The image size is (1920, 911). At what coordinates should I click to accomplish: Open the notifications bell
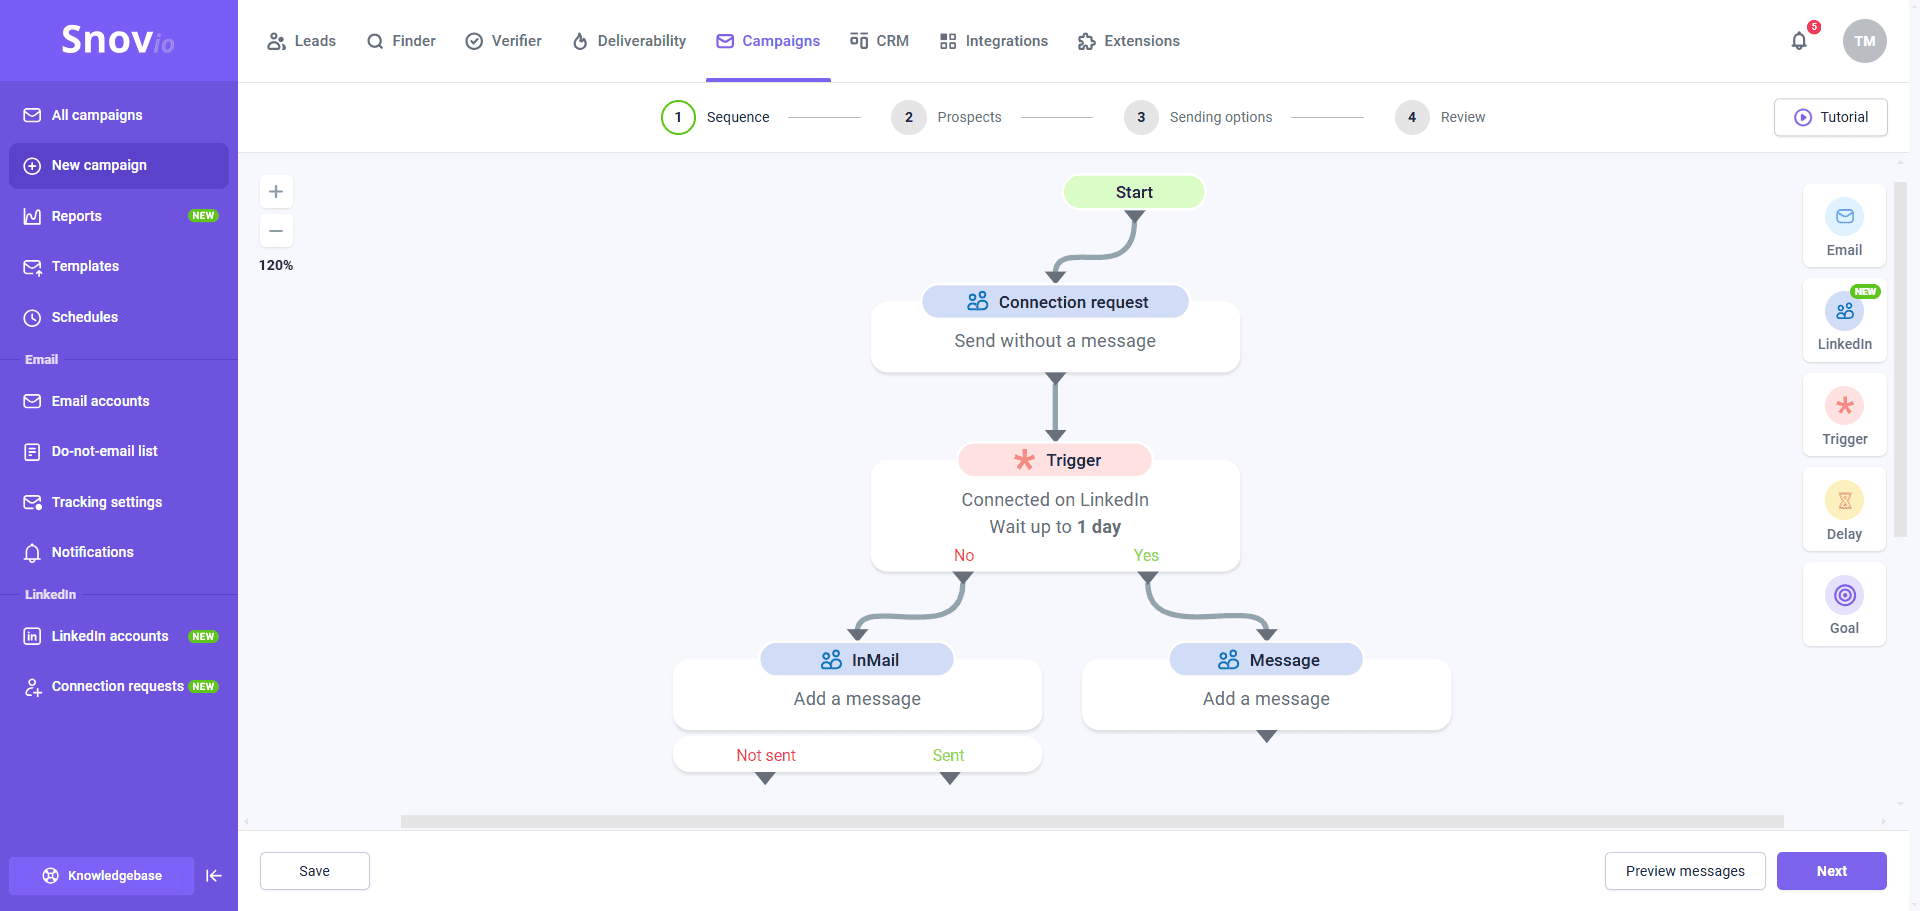coord(1799,41)
